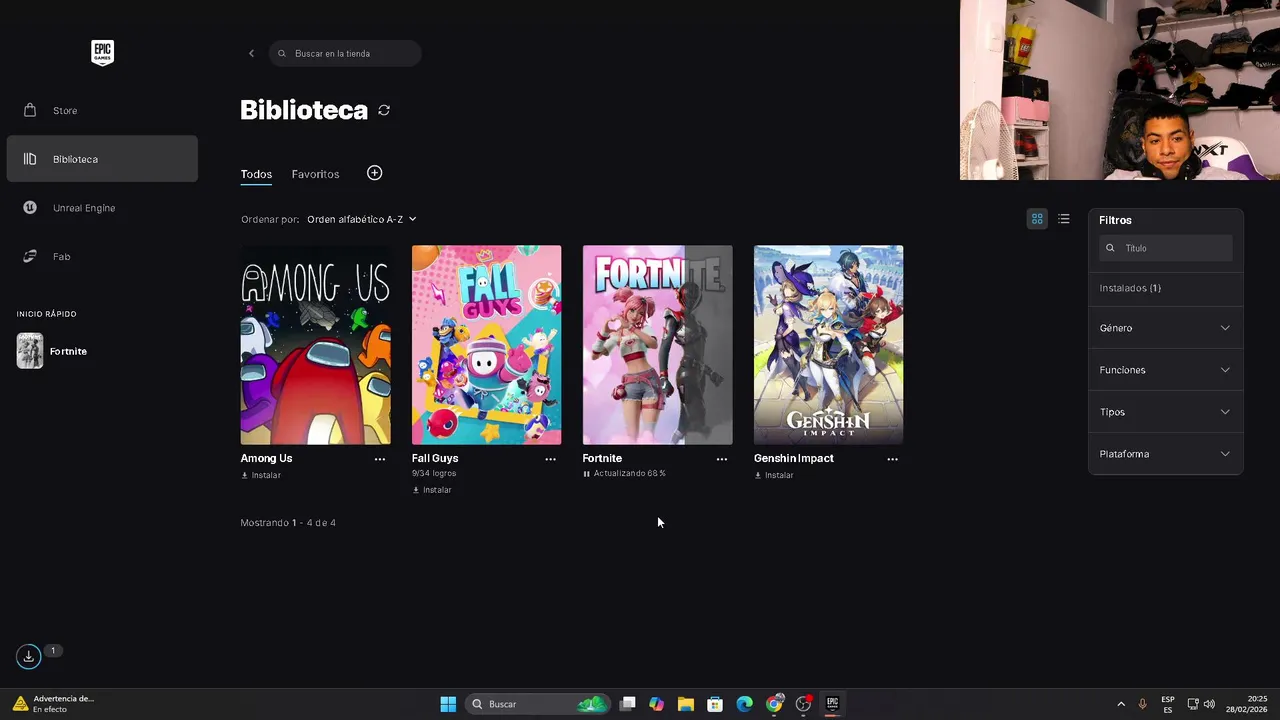Screen dimensions: 1280x720
Task: Click the Fall Guys 9/34 logros text
Action: [x=433, y=473]
